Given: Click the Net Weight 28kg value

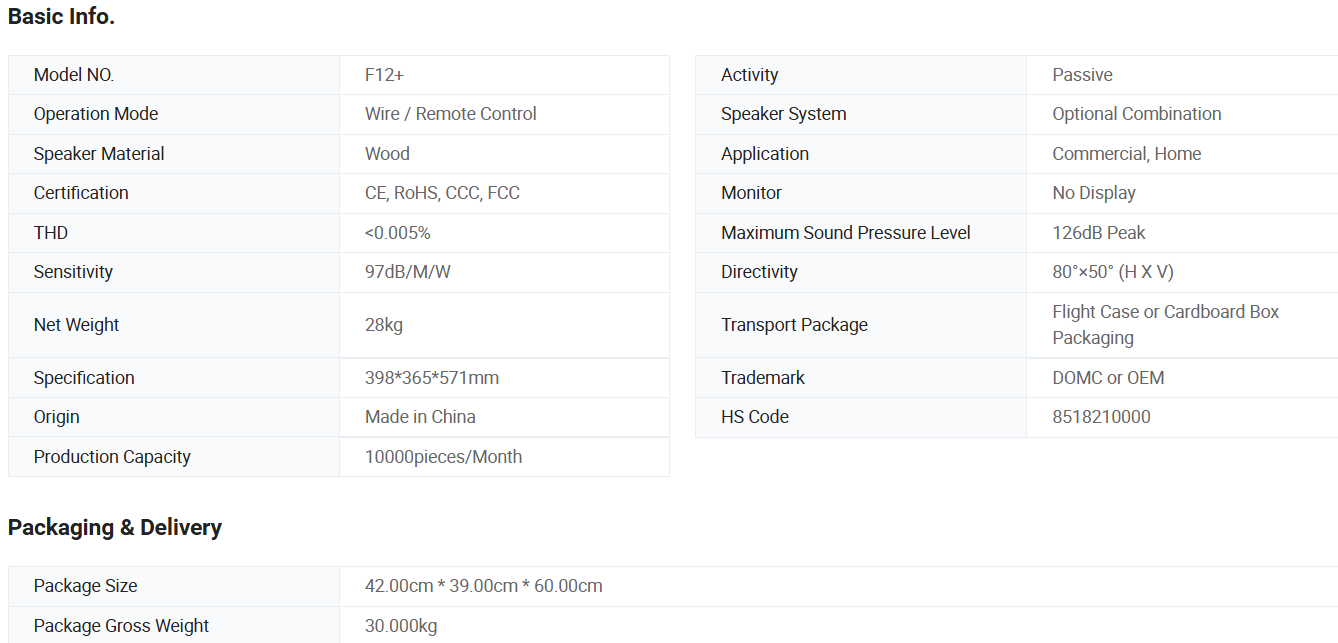Looking at the screenshot, I should point(384,325).
